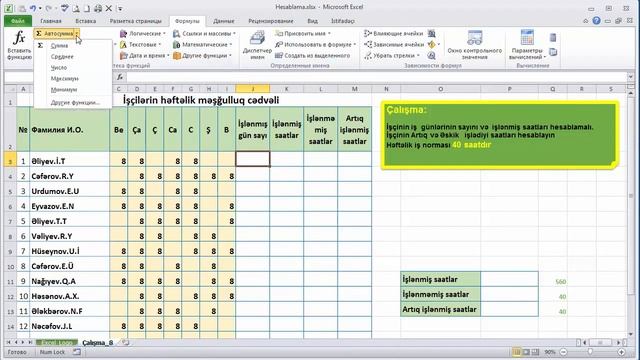Image resolution: width=640 pixels, height=360 pixels.
Task: Switch to Разметка страницы tab
Action: click(x=135, y=21)
